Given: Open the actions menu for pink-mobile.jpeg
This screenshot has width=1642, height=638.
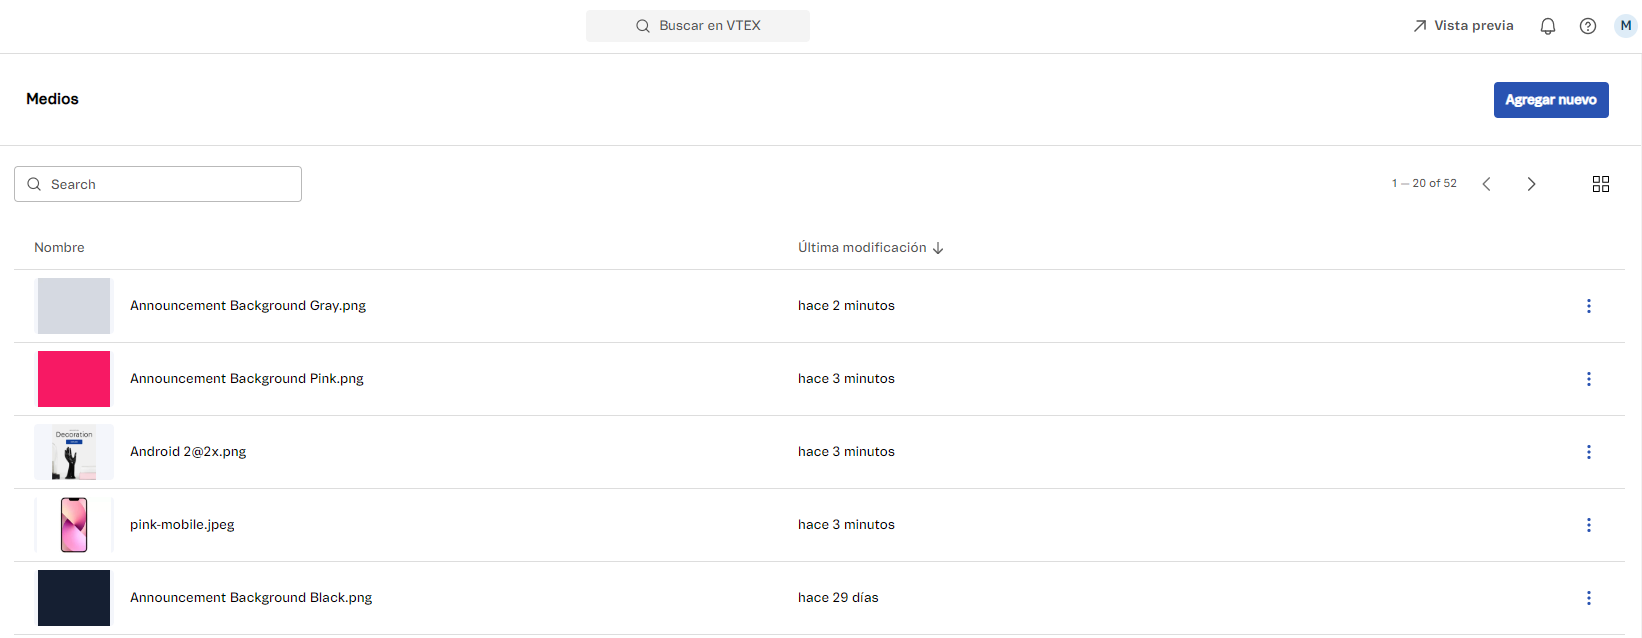Looking at the screenshot, I should [x=1588, y=525].
